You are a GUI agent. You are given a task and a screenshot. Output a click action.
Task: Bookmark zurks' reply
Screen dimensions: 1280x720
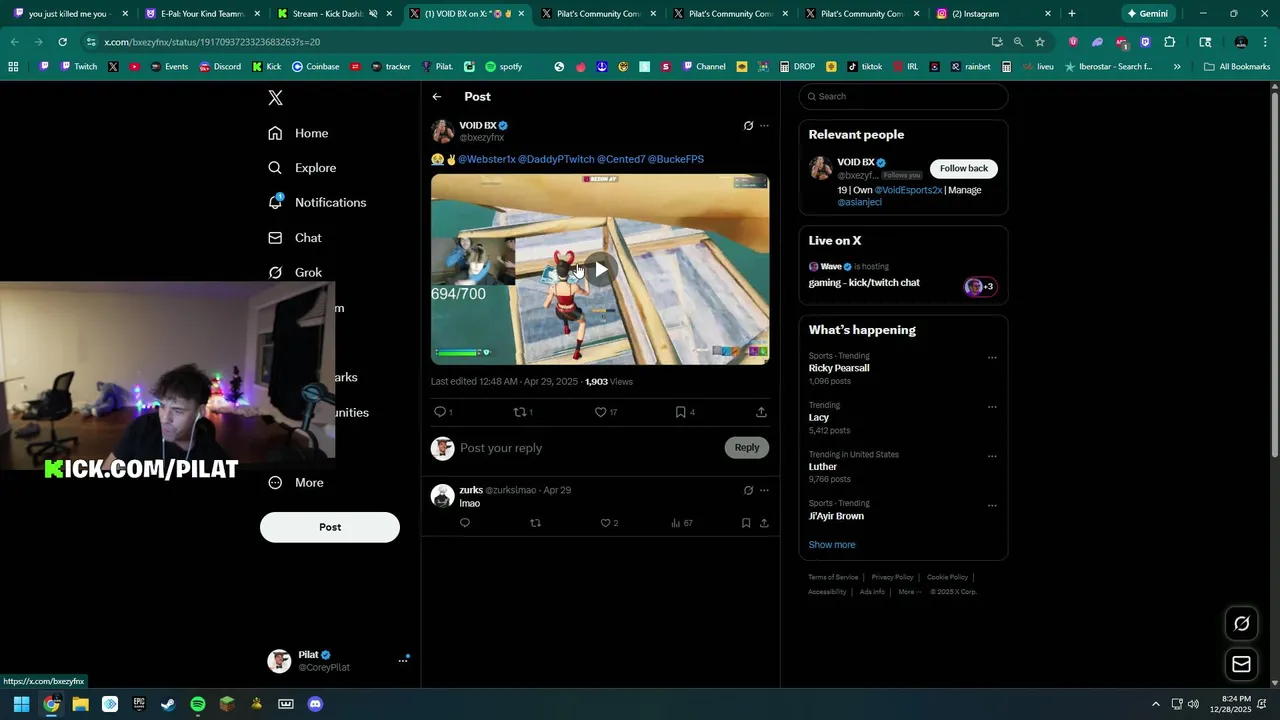[x=746, y=523]
